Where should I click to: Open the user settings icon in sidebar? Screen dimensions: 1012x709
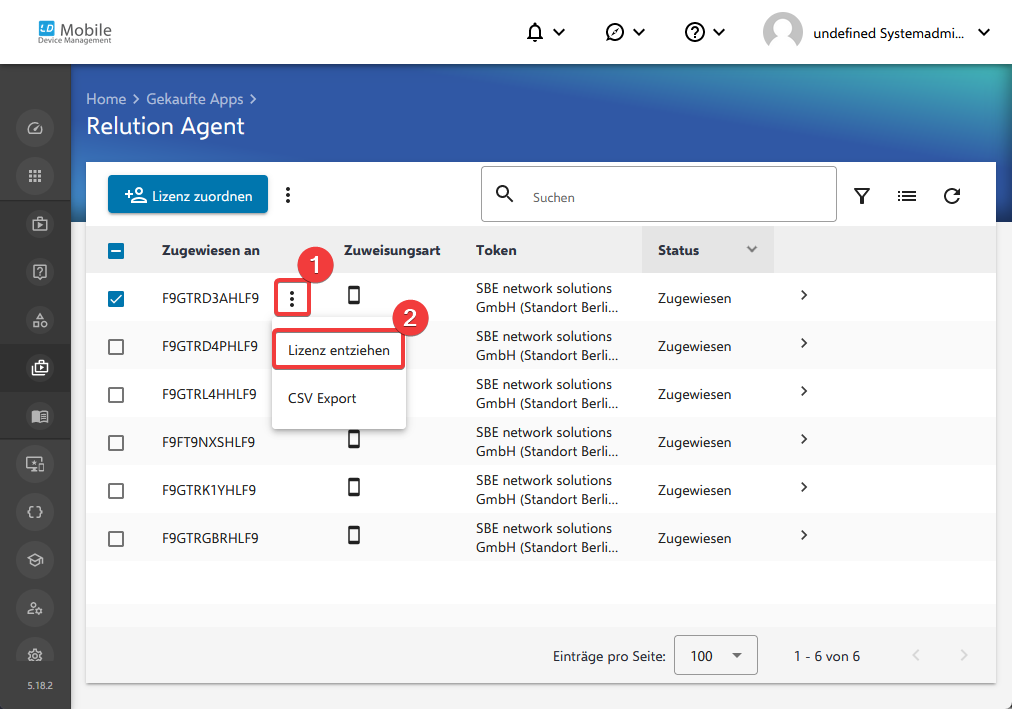(x=35, y=608)
